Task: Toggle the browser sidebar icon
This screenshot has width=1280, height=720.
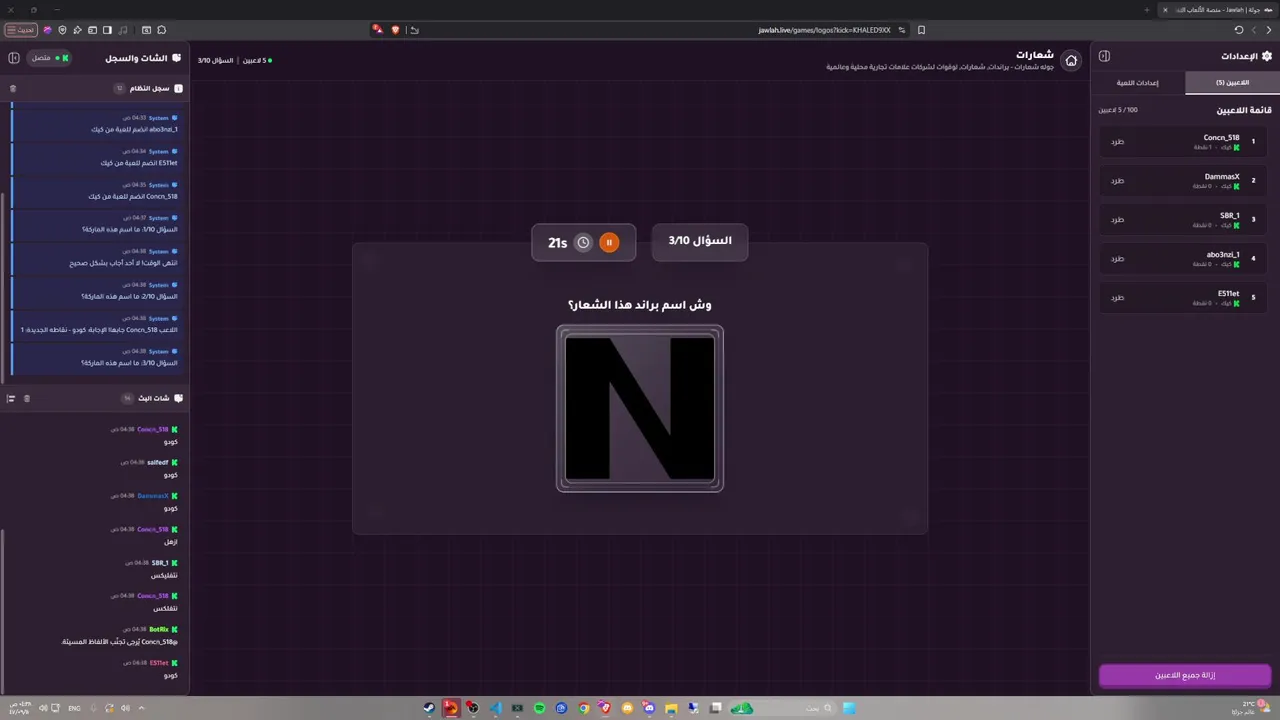Action: (107, 30)
